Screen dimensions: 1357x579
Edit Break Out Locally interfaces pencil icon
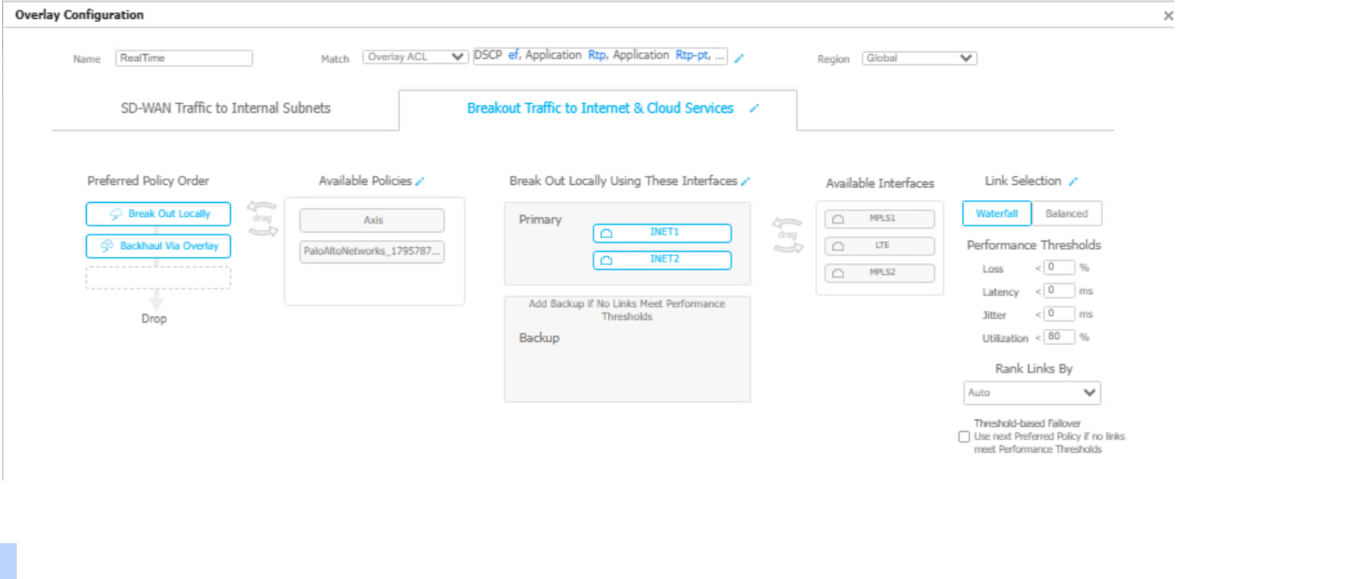tap(745, 181)
